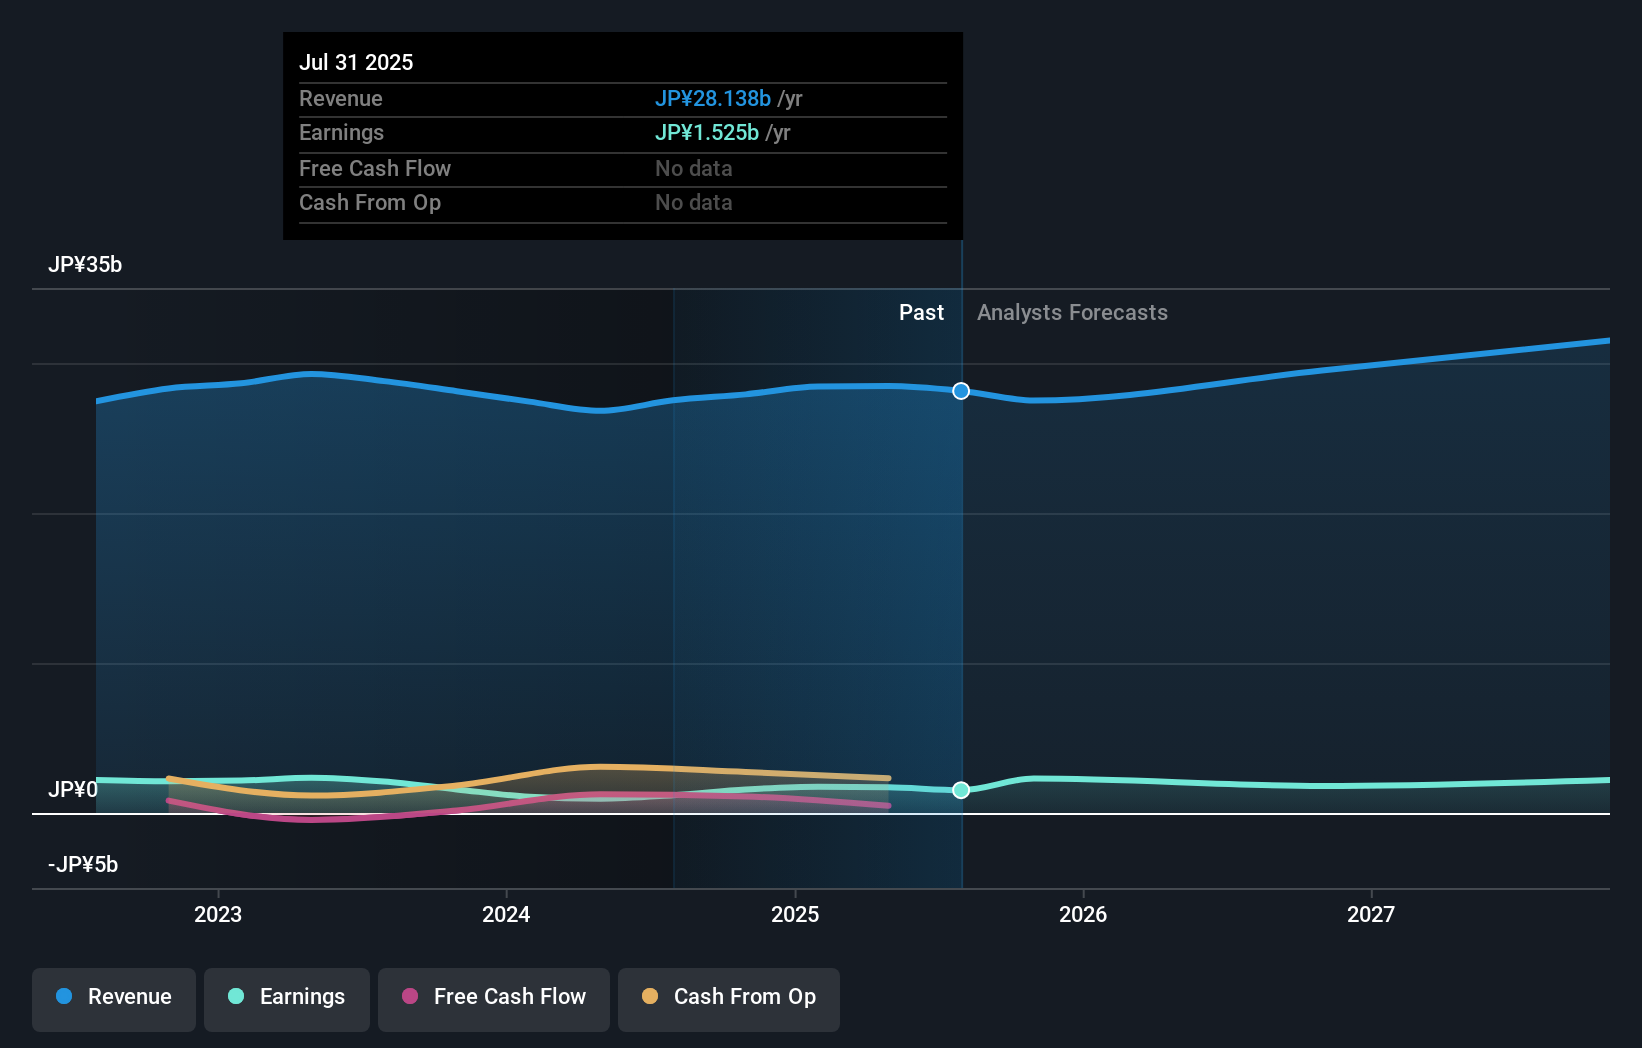This screenshot has width=1642, height=1048.
Task: Toggle the Revenue series visibility
Action: pos(113,997)
